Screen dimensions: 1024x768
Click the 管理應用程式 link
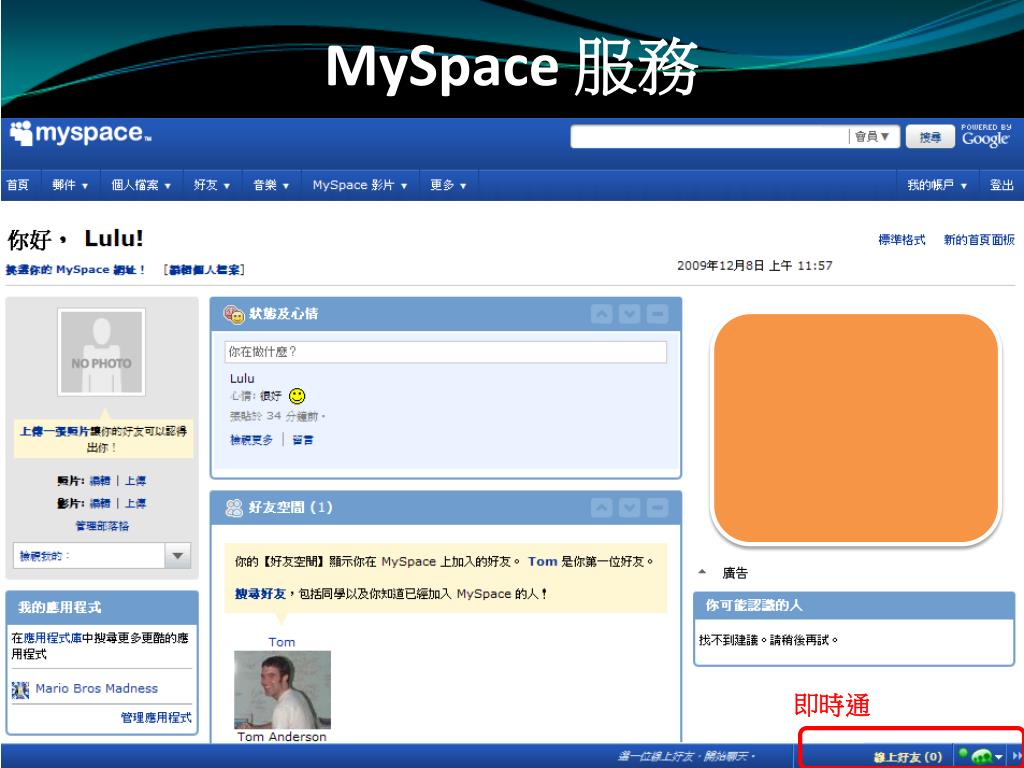(x=156, y=718)
